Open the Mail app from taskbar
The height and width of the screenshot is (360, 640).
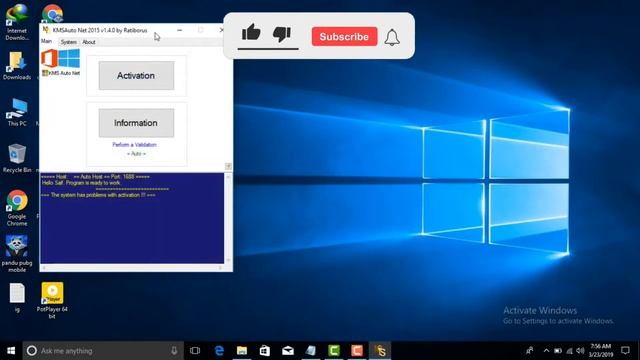288,351
